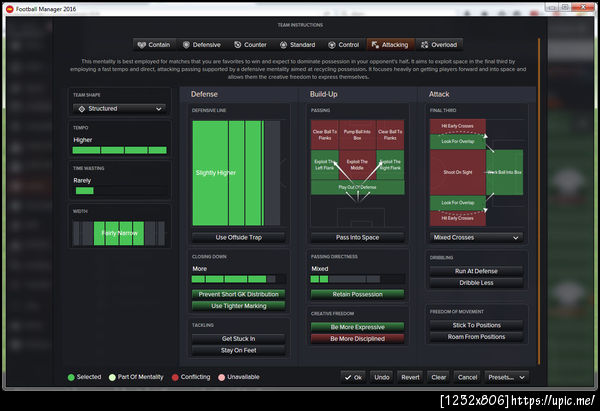Click the Football Manager 2016 title icon
The width and height of the screenshot is (600, 411).
[10, 9]
